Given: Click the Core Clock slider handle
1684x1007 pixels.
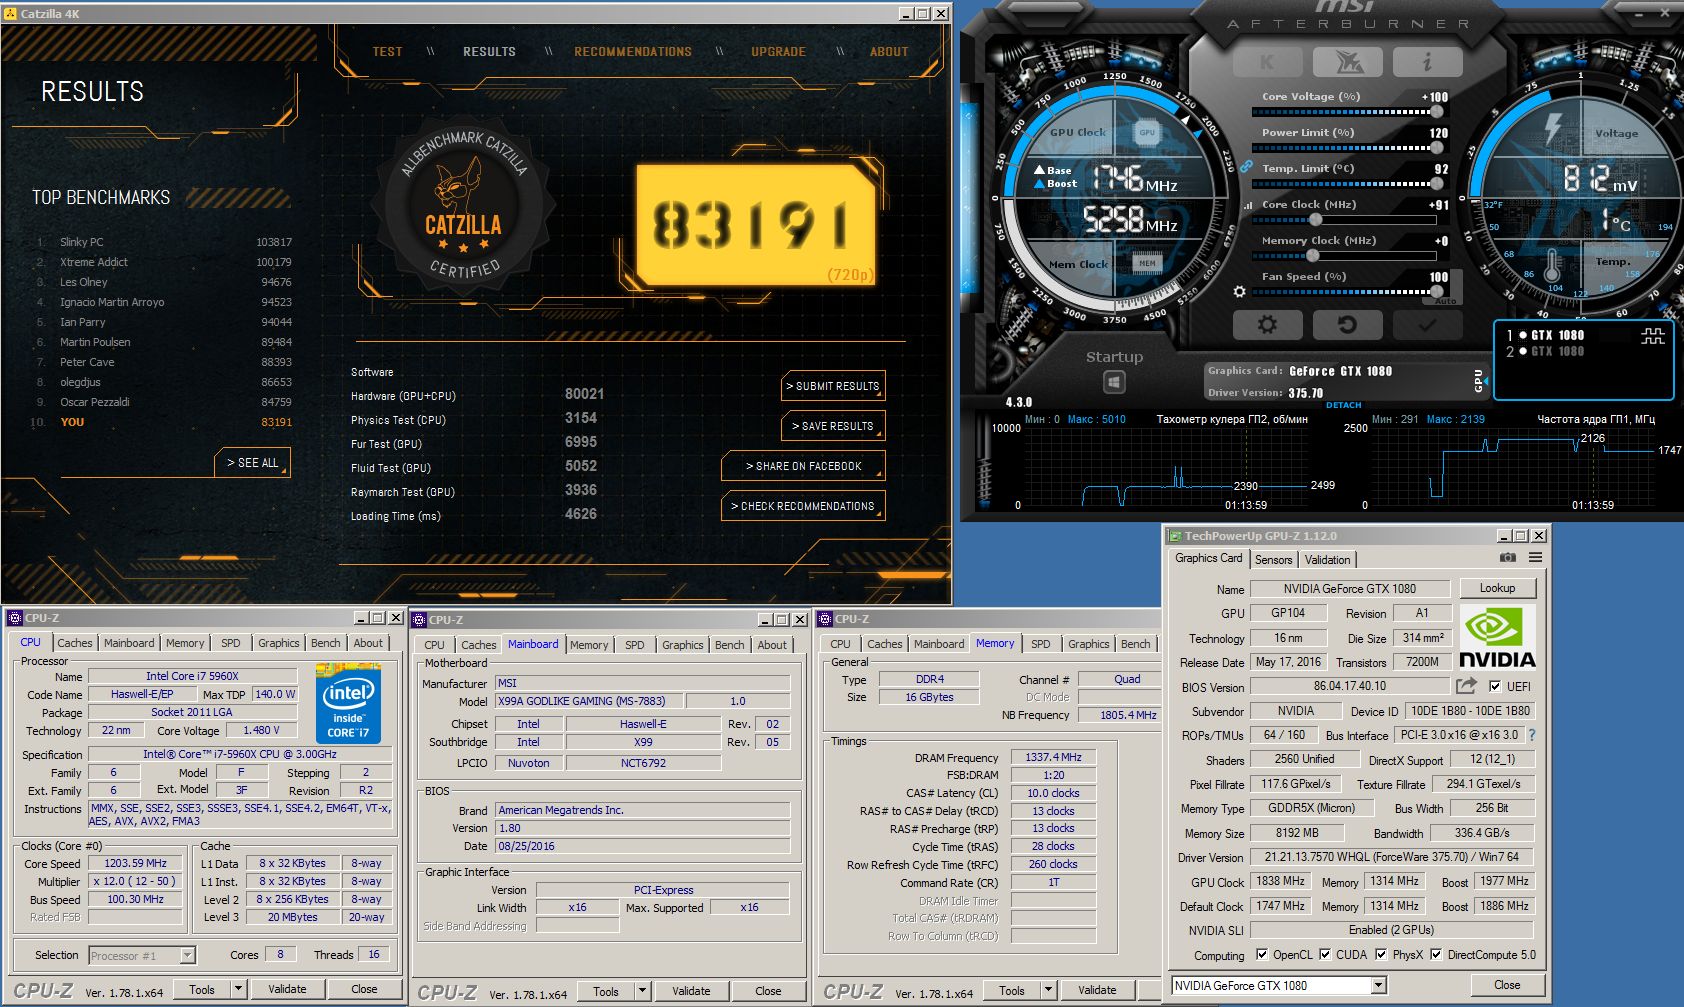Looking at the screenshot, I should pyautogui.click(x=1315, y=220).
